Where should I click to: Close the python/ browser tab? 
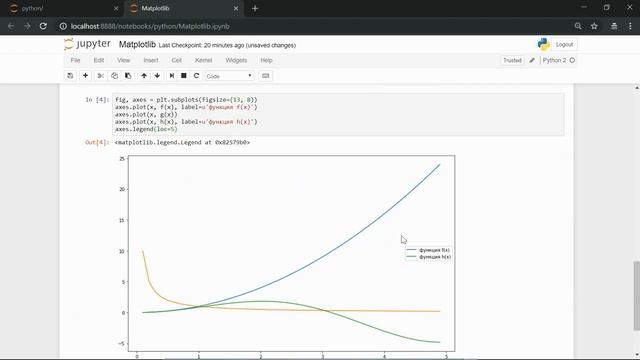pos(116,8)
